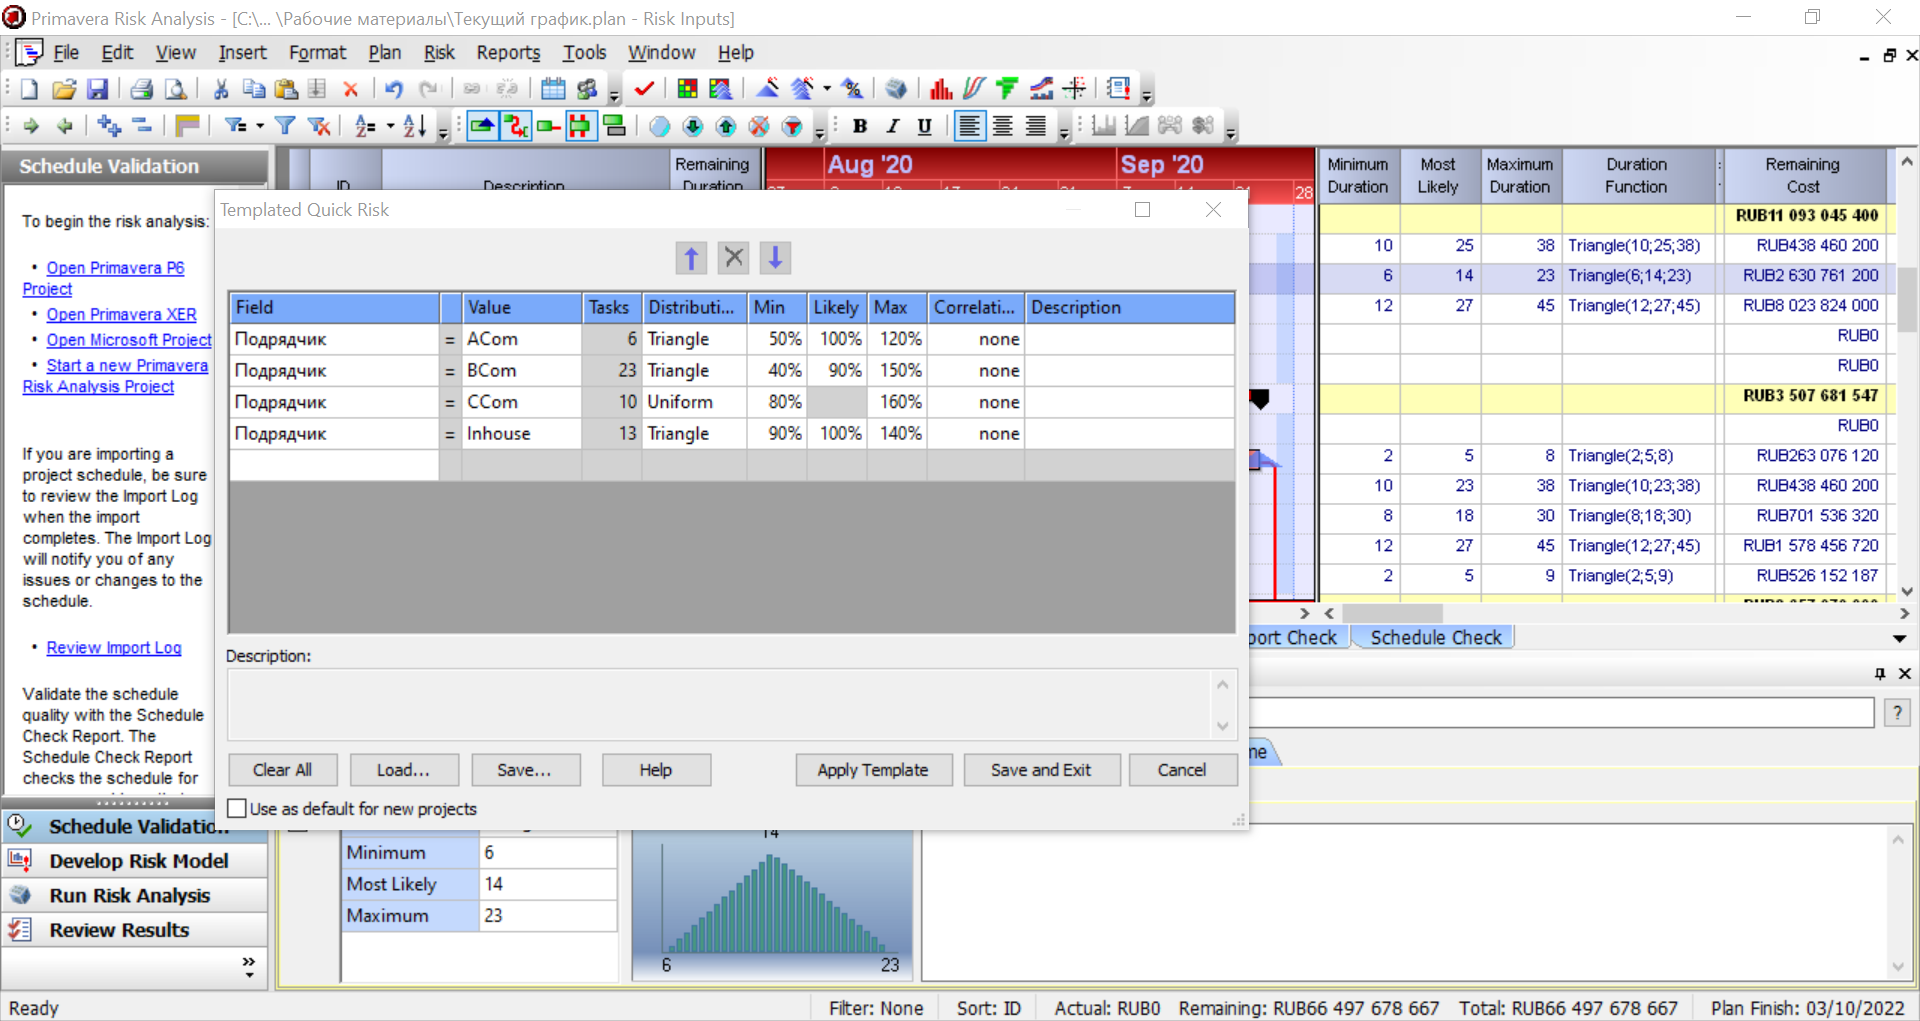Open the Review Import Log link

114,648
